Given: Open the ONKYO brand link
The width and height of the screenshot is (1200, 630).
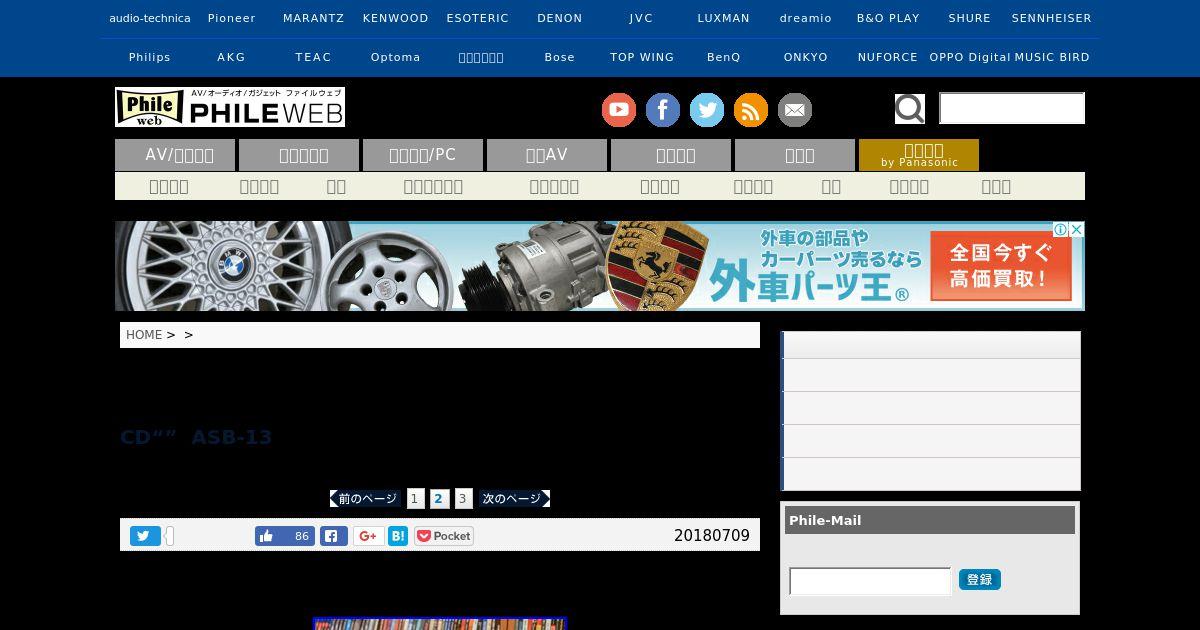Looking at the screenshot, I should (x=806, y=57).
